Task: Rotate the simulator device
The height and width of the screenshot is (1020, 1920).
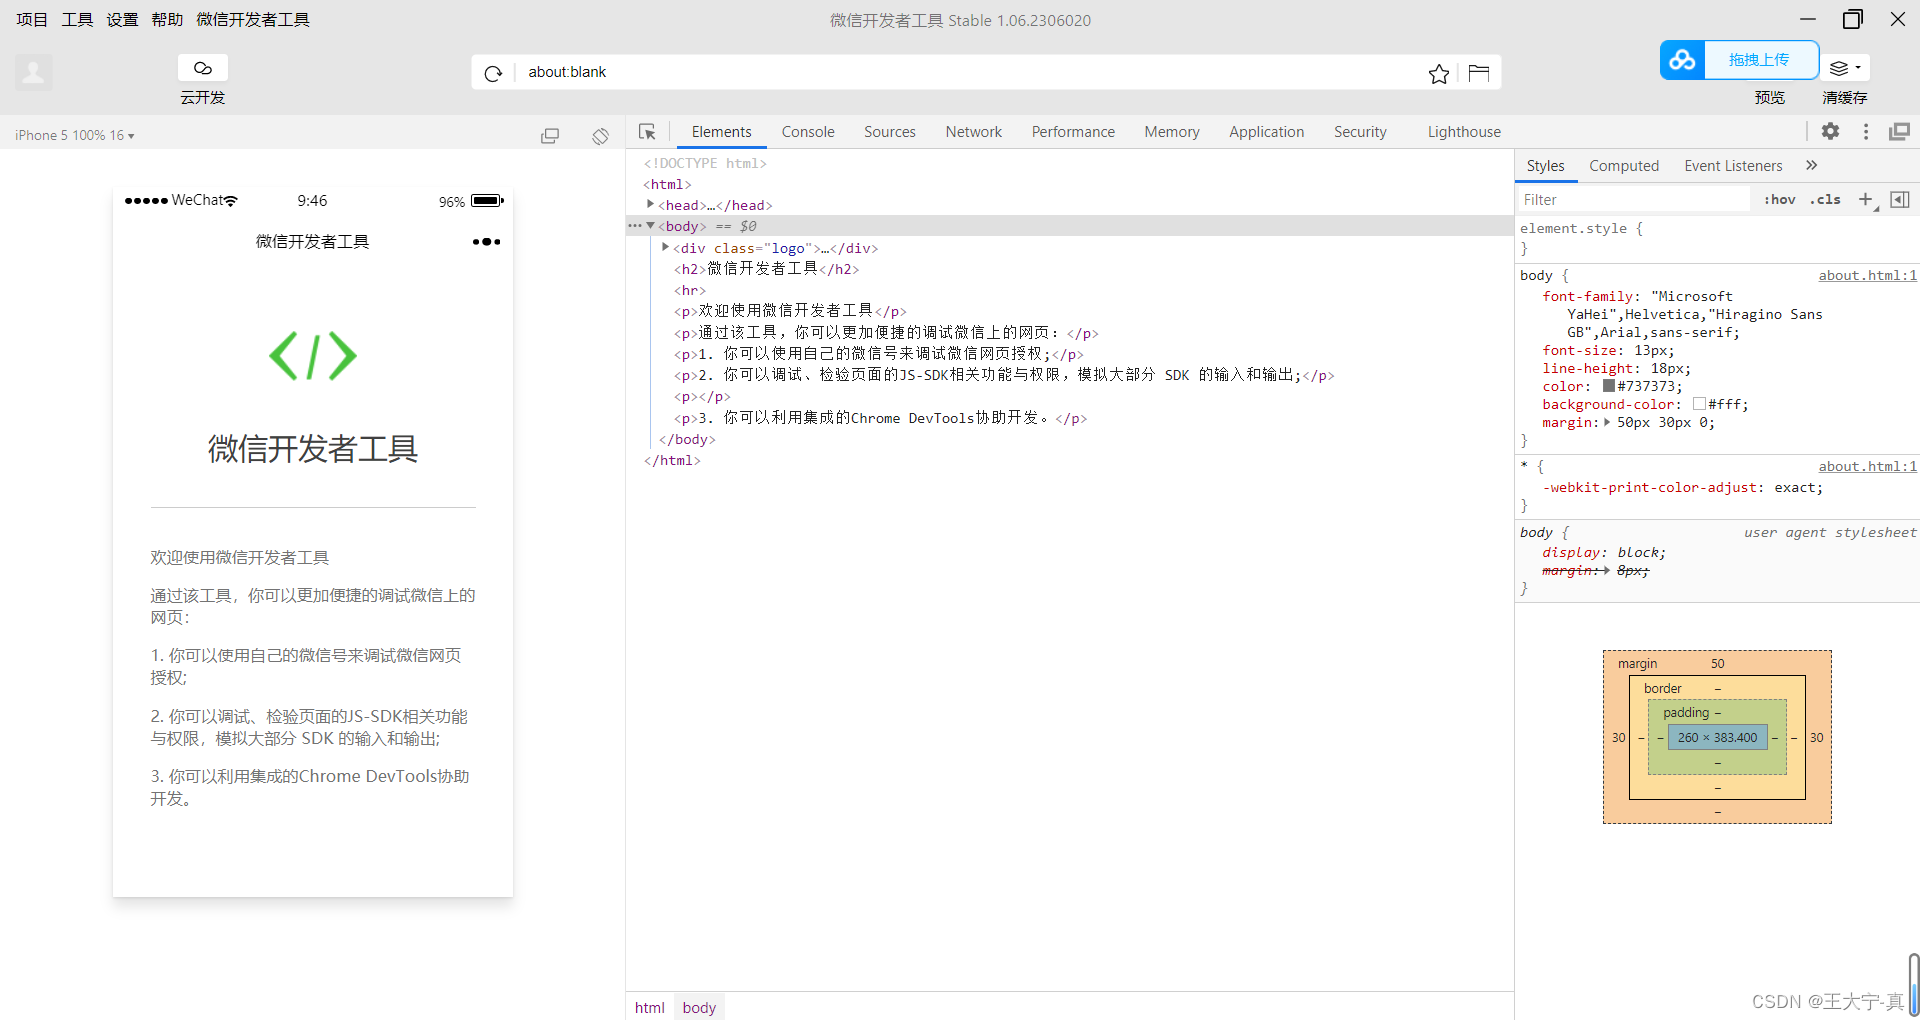Action: click(x=600, y=136)
